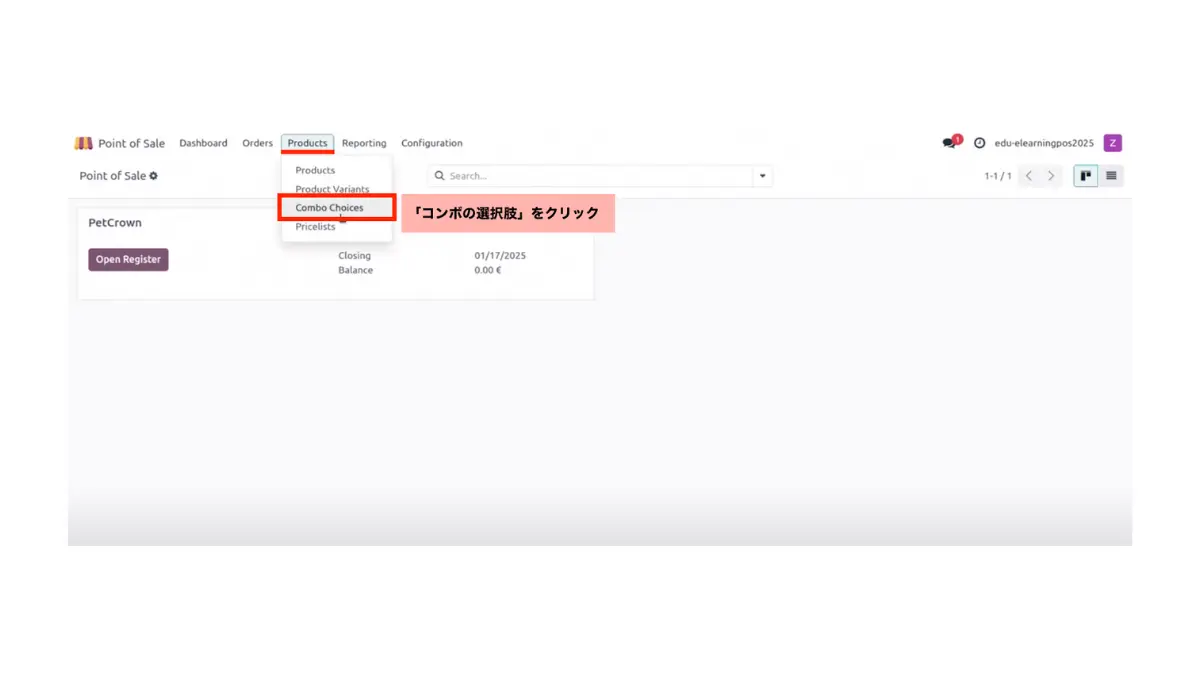1200x675 pixels.
Task: Open the Configuration menu
Action: 432,143
